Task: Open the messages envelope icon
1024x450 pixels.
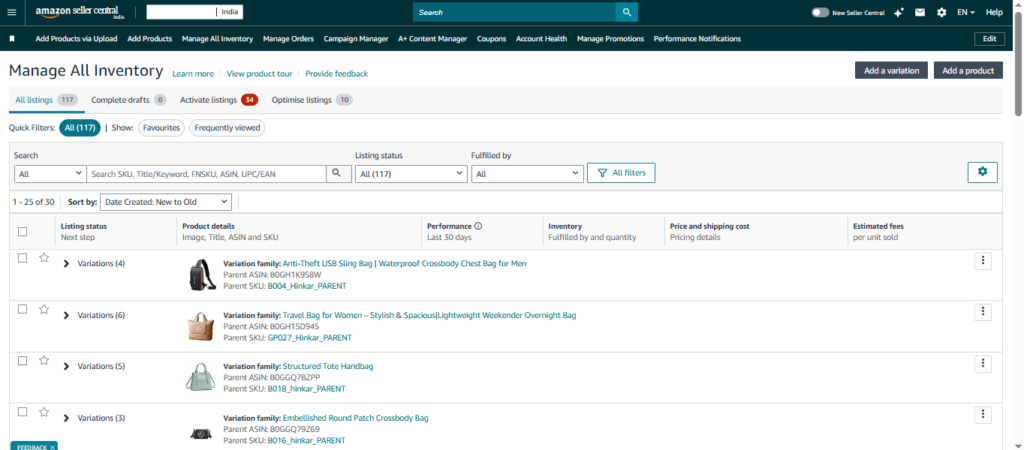Action: [920, 12]
